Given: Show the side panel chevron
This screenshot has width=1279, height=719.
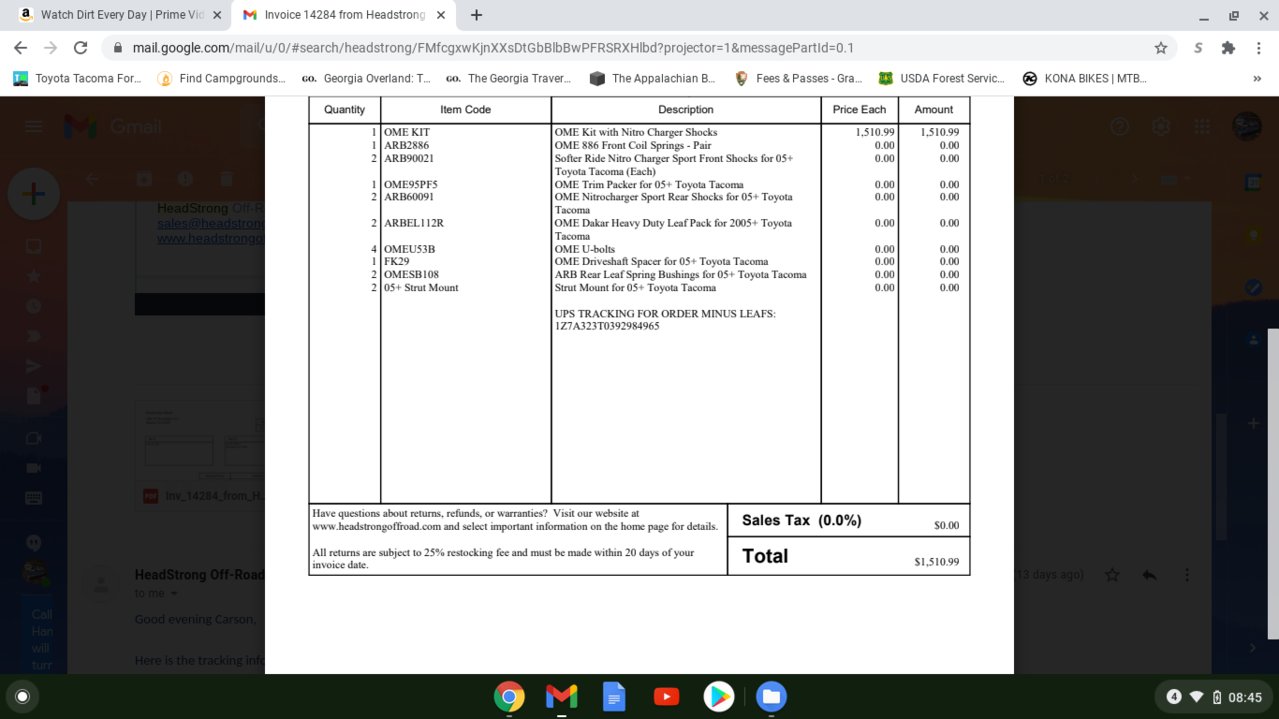Looking at the screenshot, I should point(1254,648).
